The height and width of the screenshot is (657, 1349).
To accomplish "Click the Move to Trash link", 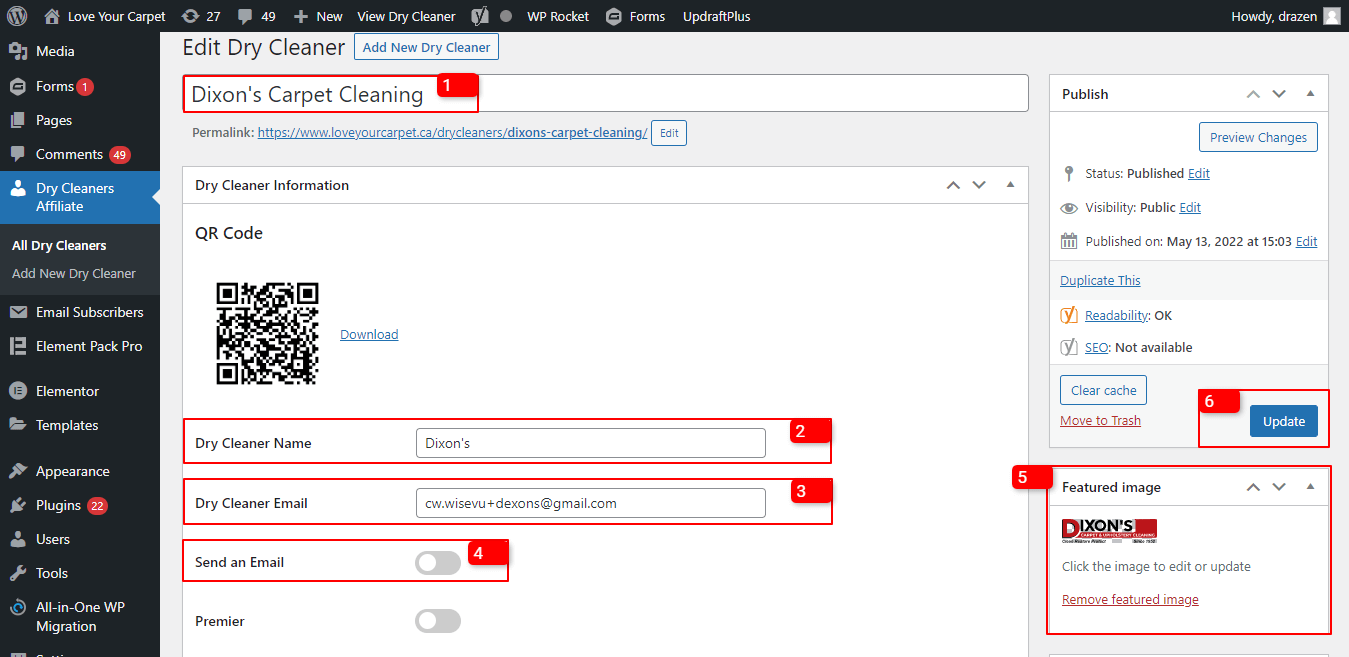I will point(1100,420).
